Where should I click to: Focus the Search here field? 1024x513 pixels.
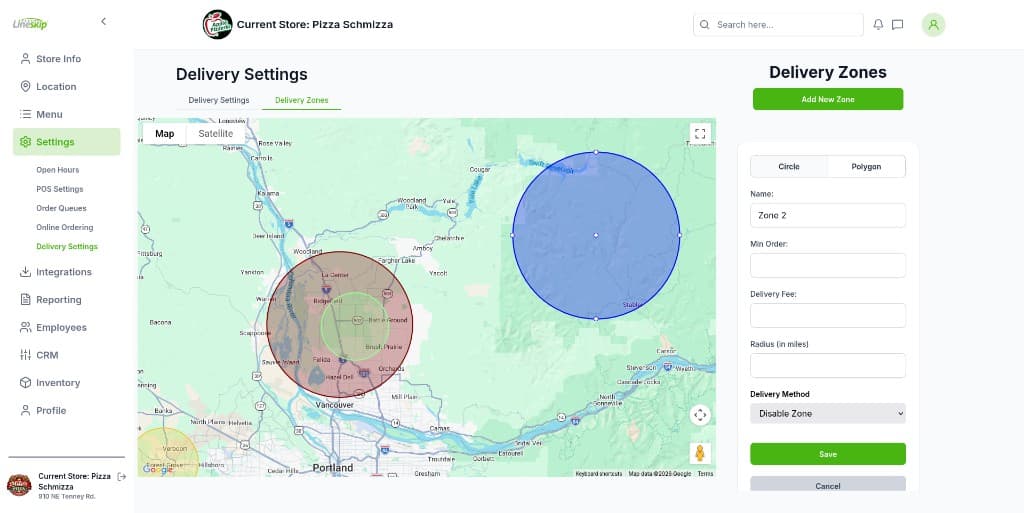pyautogui.click(x=778, y=25)
